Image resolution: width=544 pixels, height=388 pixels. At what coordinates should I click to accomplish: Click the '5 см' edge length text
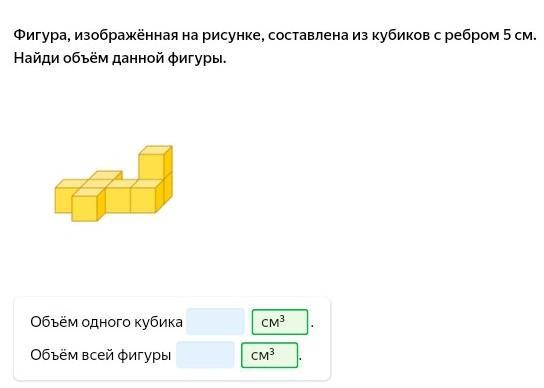click(x=517, y=35)
